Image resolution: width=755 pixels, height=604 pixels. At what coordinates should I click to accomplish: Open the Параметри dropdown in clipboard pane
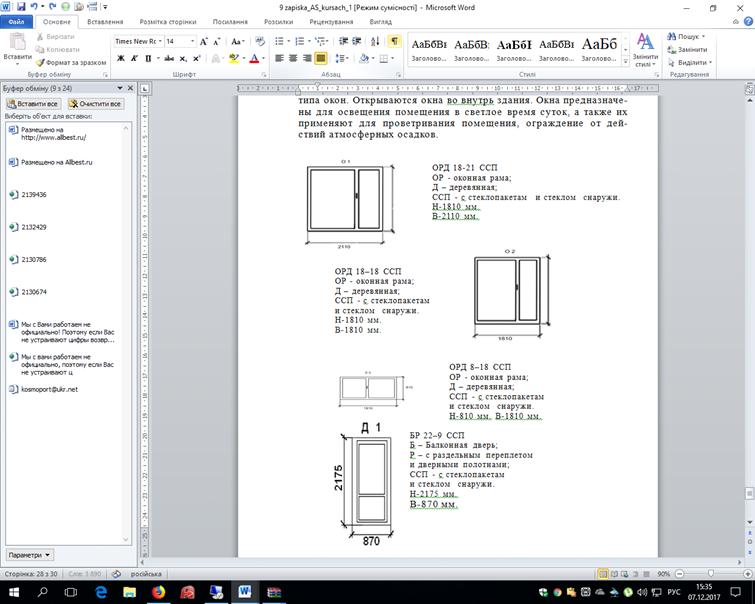(x=29, y=554)
